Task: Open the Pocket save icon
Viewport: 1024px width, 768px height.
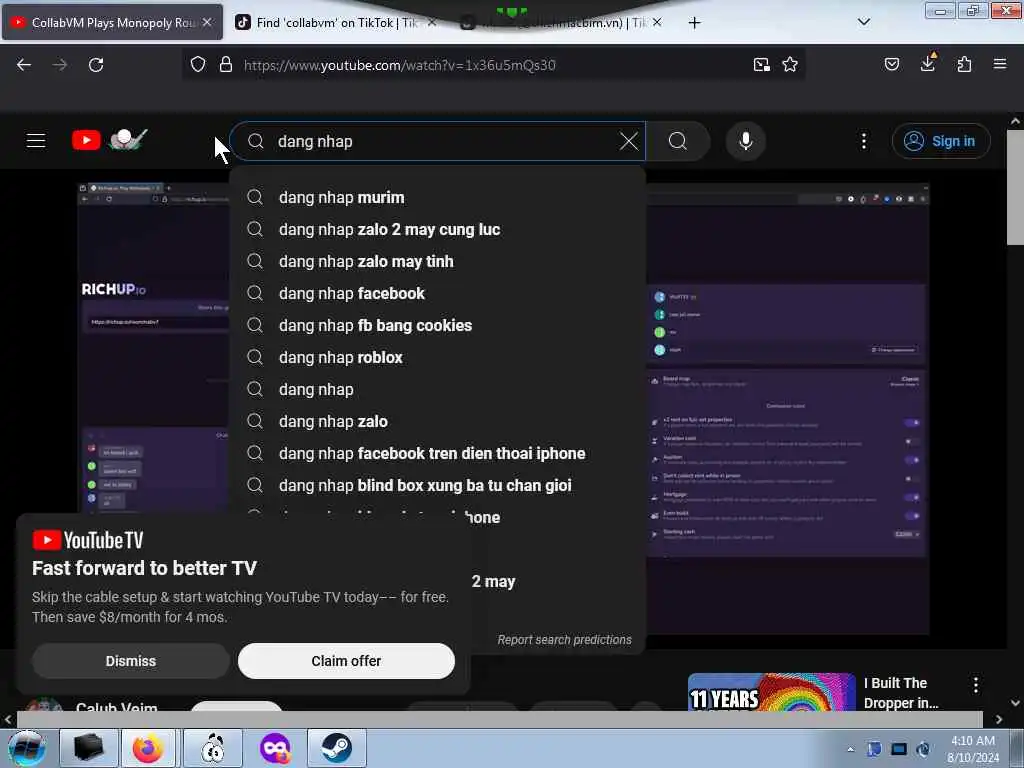Action: [892, 64]
